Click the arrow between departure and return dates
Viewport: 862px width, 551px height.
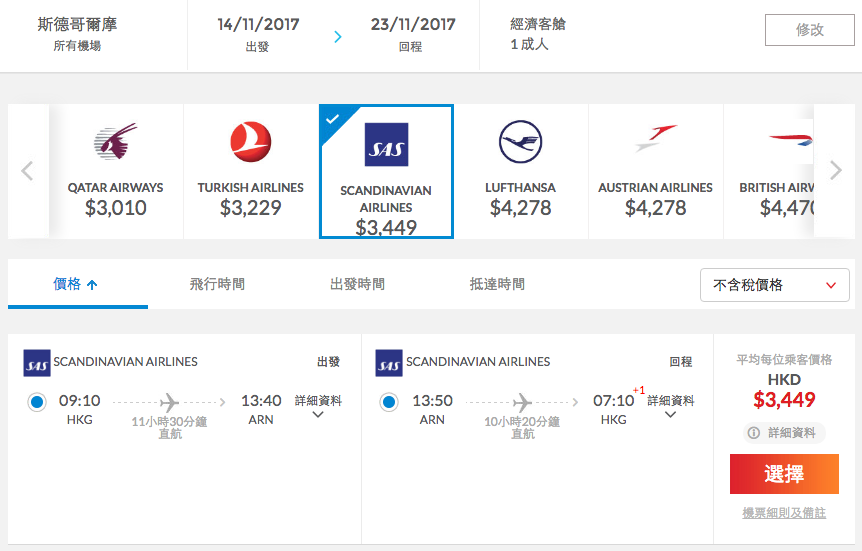point(338,37)
